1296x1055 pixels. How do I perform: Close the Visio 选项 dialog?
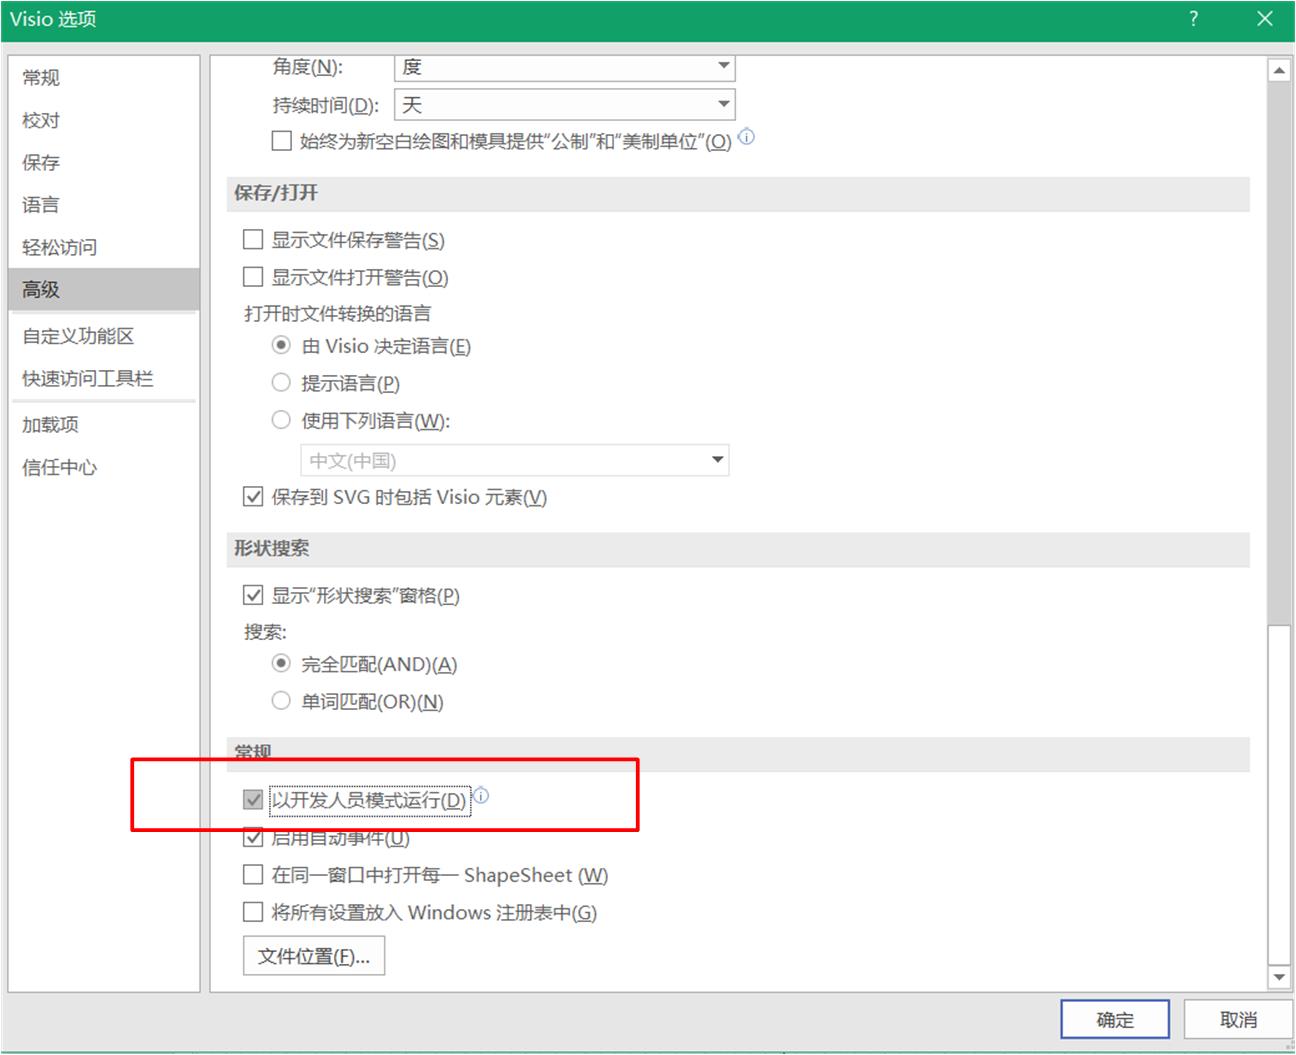[x=1265, y=19]
